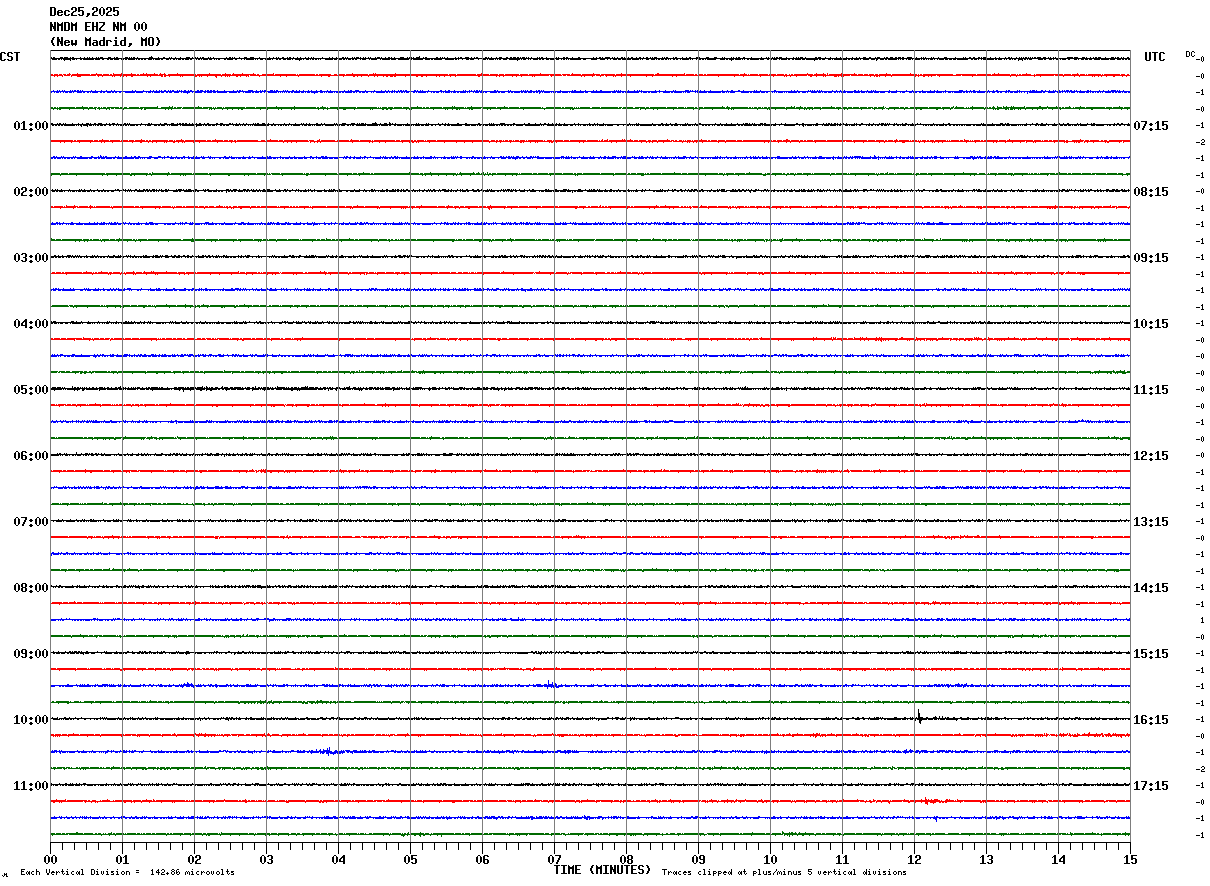Viewport: 1210px width, 886px height.
Task: Pick the 15:15 UTC time label
Action: click(1151, 654)
